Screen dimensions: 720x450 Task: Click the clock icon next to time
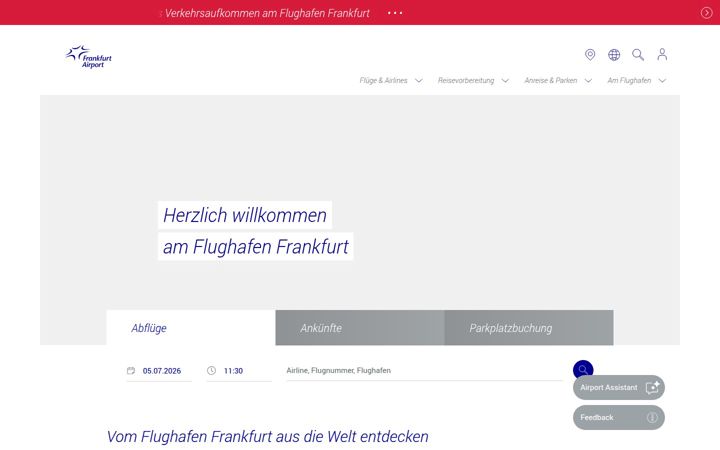click(211, 371)
